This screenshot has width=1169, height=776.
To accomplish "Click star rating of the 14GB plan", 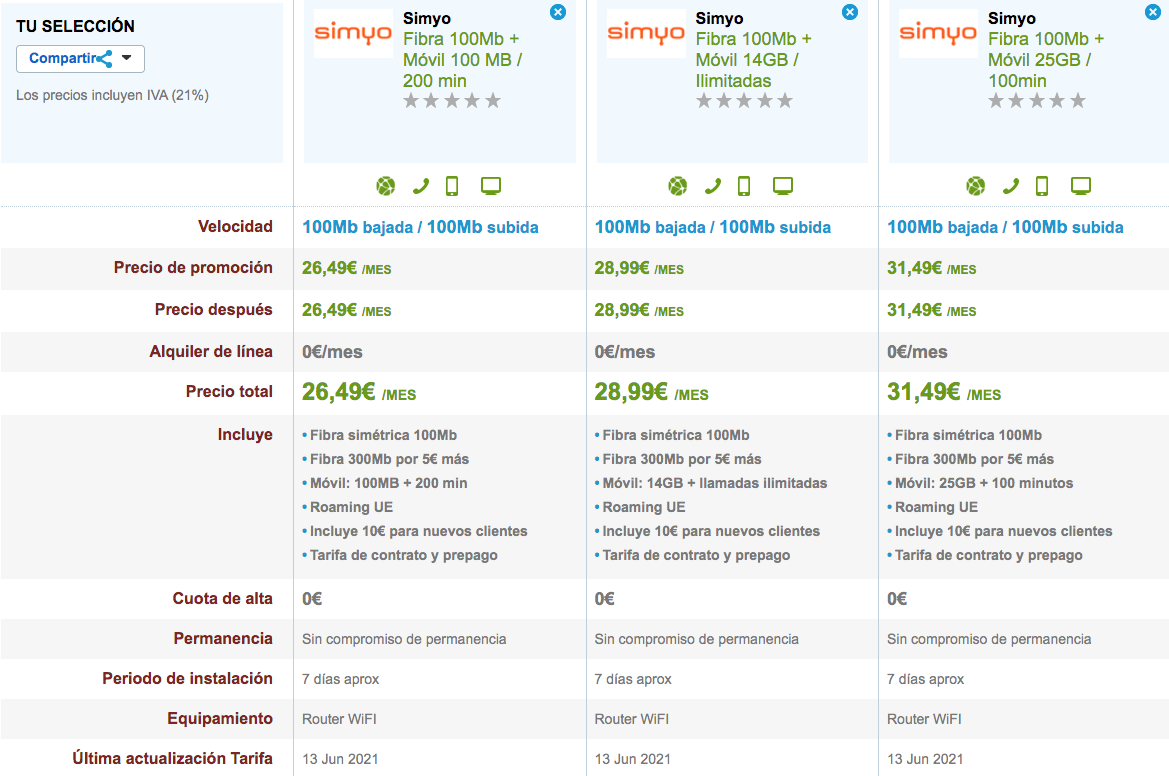I will 744,101.
